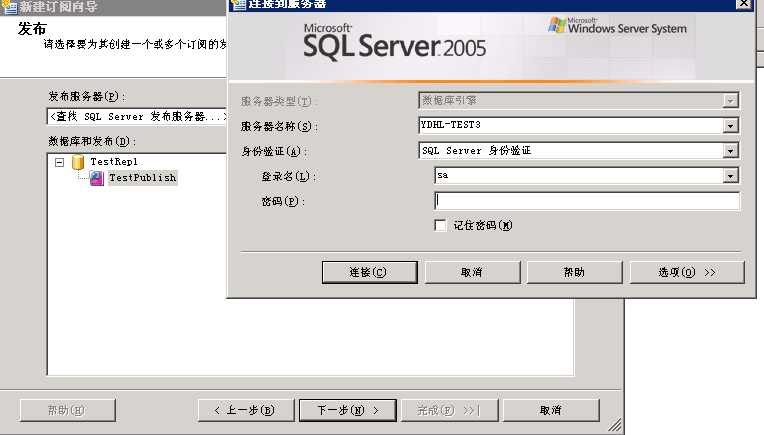Click the SQL Server 身份验证 authentication value
The height and width of the screenshot is (435, 764).
[x=476, y=151]
